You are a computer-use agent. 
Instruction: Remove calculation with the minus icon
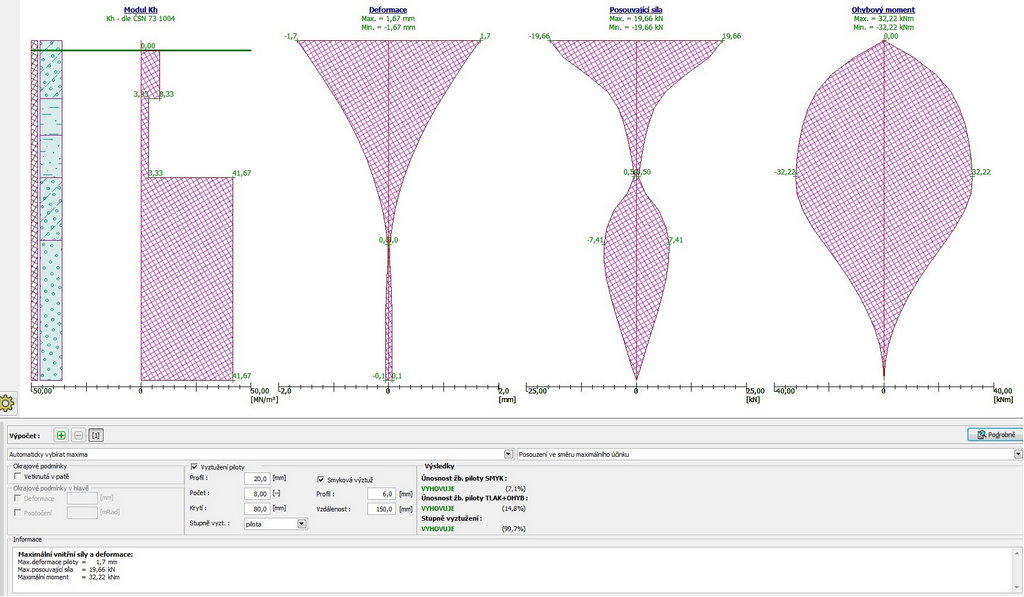click(79, 435)
